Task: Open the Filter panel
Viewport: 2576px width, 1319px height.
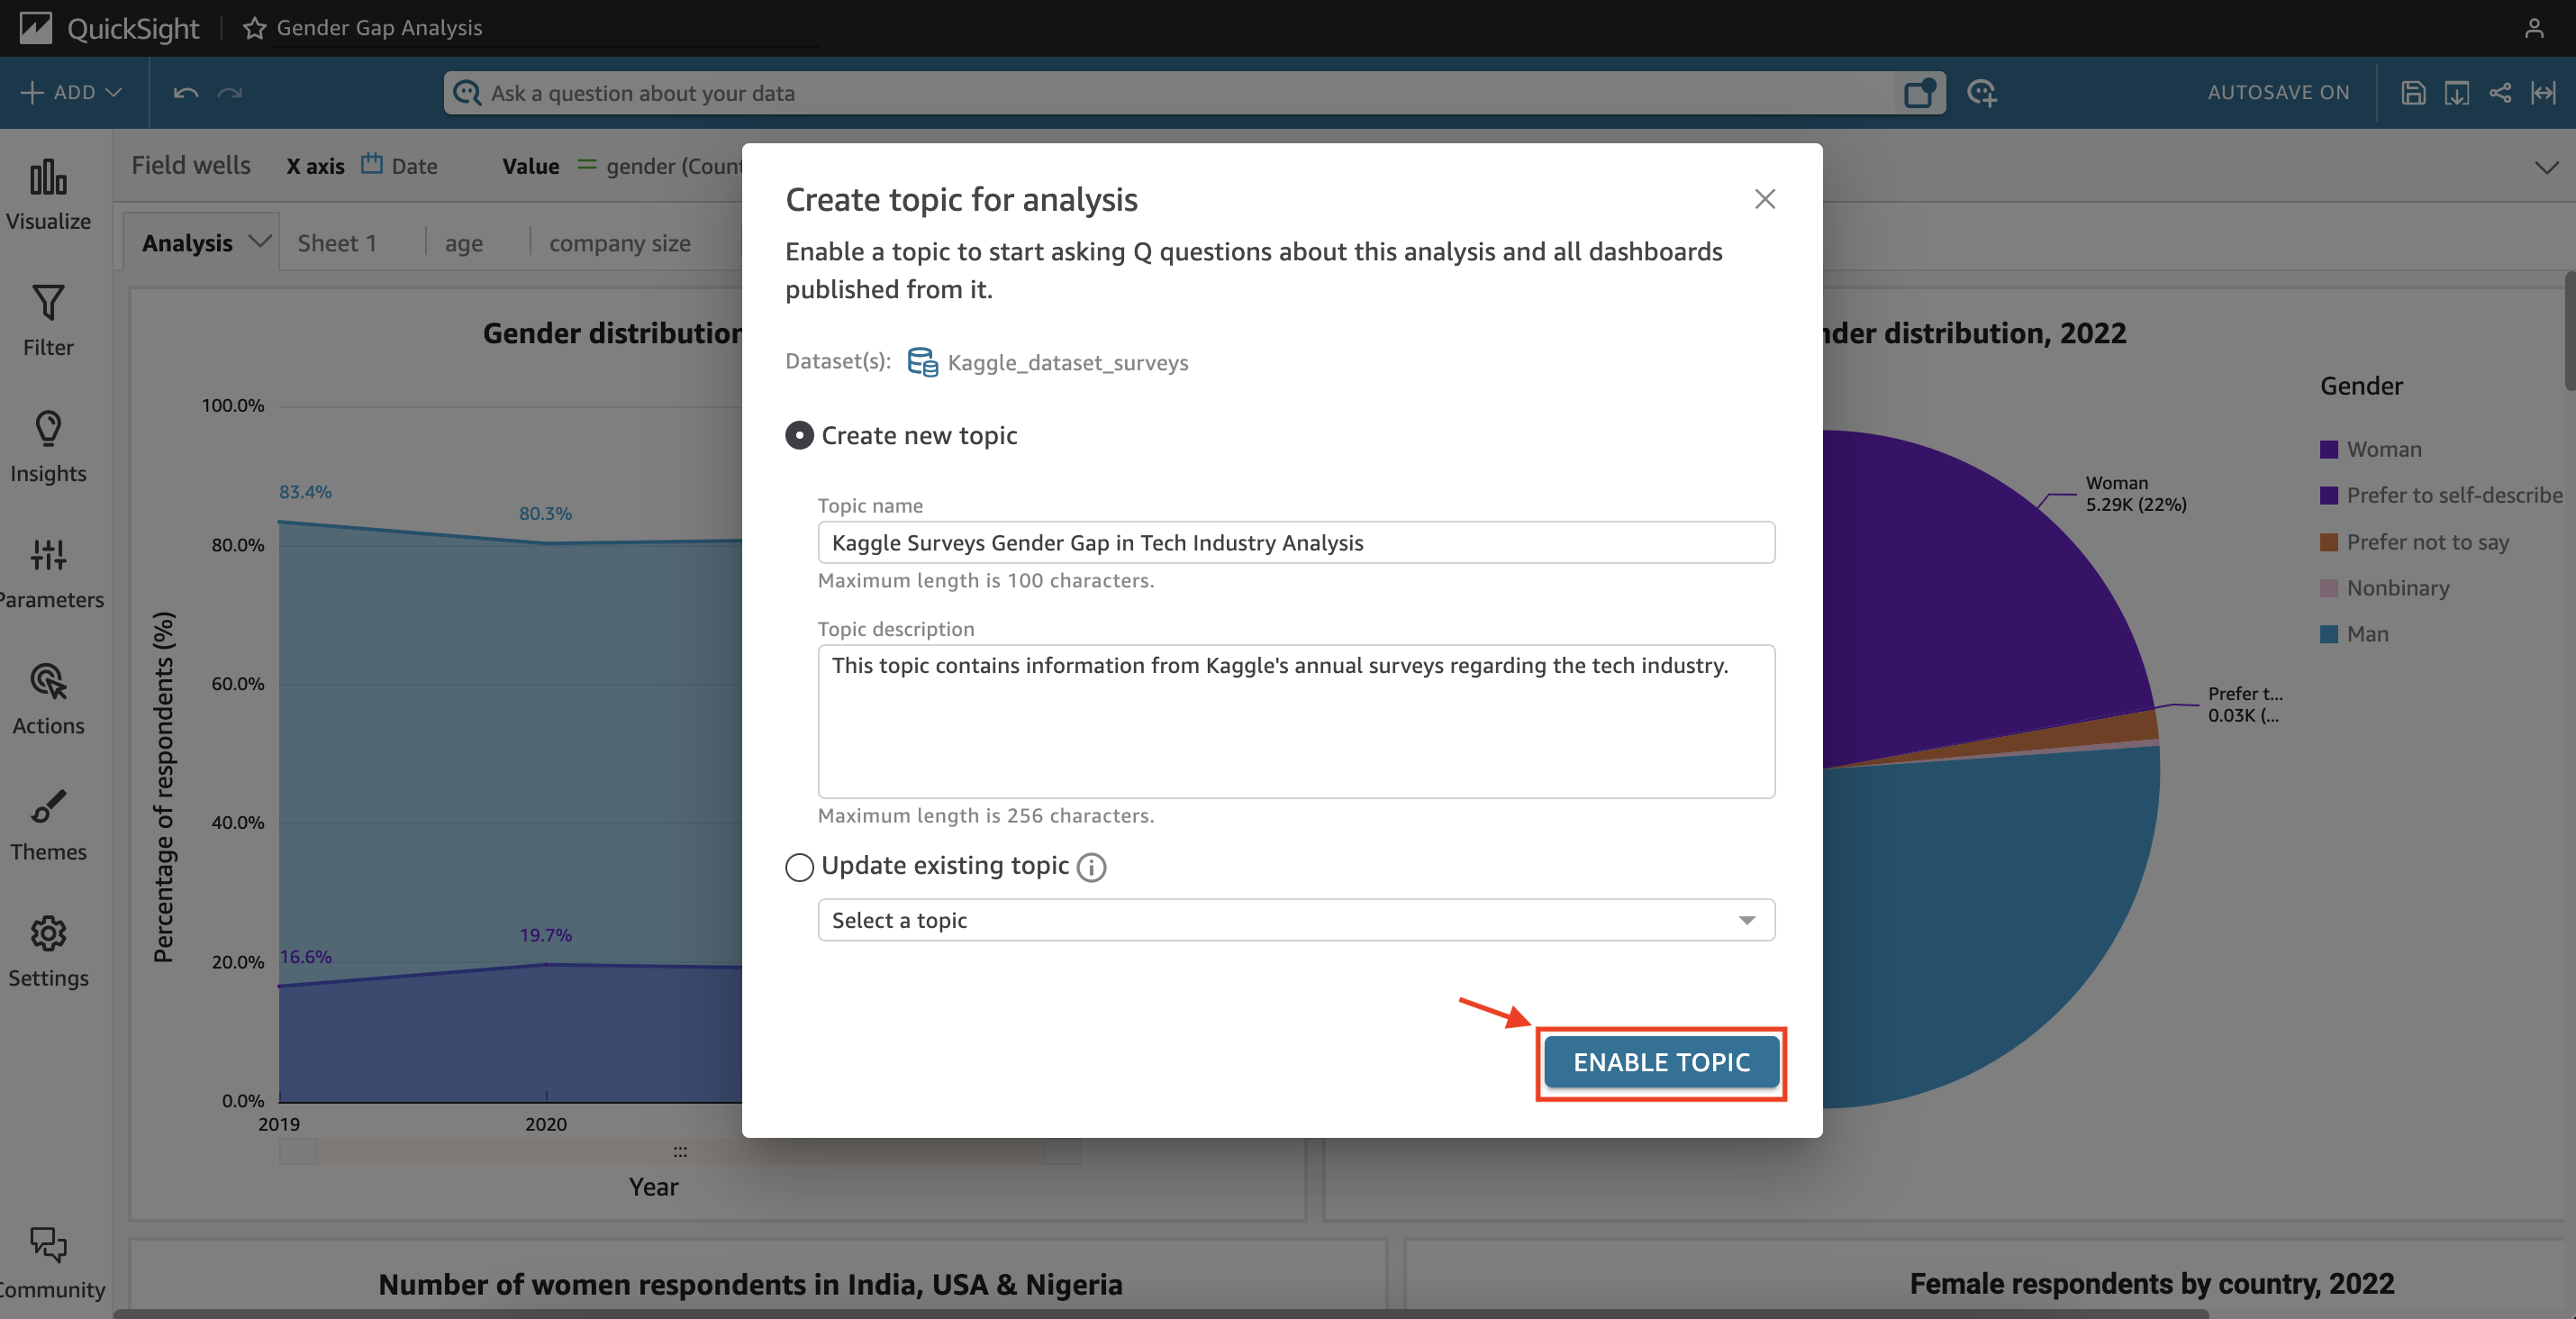Action: click(48, 321)
